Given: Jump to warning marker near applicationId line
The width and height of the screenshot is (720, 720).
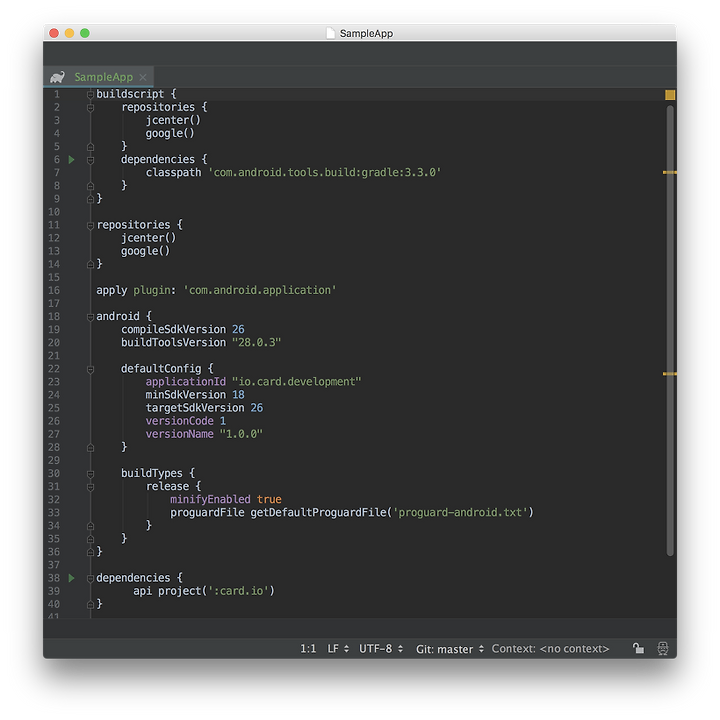Looking at the screenshot, I should (x=669, y=374).
